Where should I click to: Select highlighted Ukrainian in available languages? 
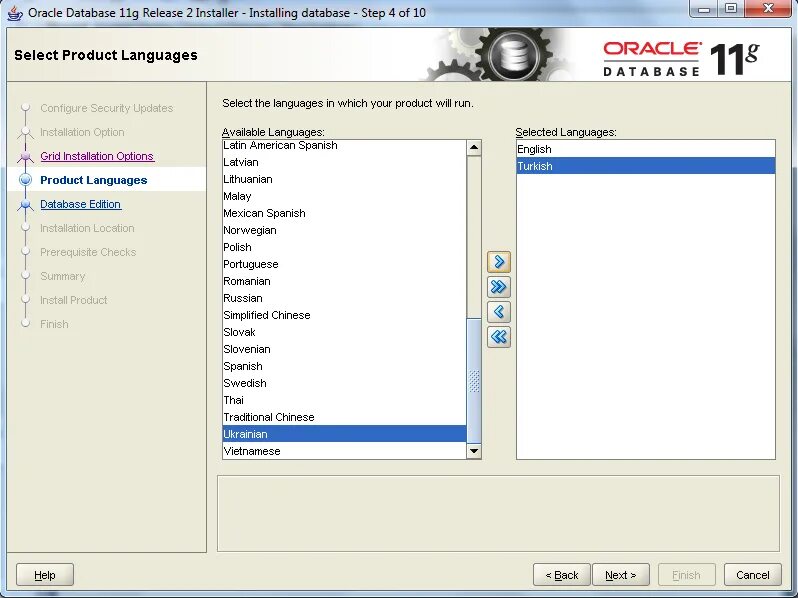coord(345,434)
